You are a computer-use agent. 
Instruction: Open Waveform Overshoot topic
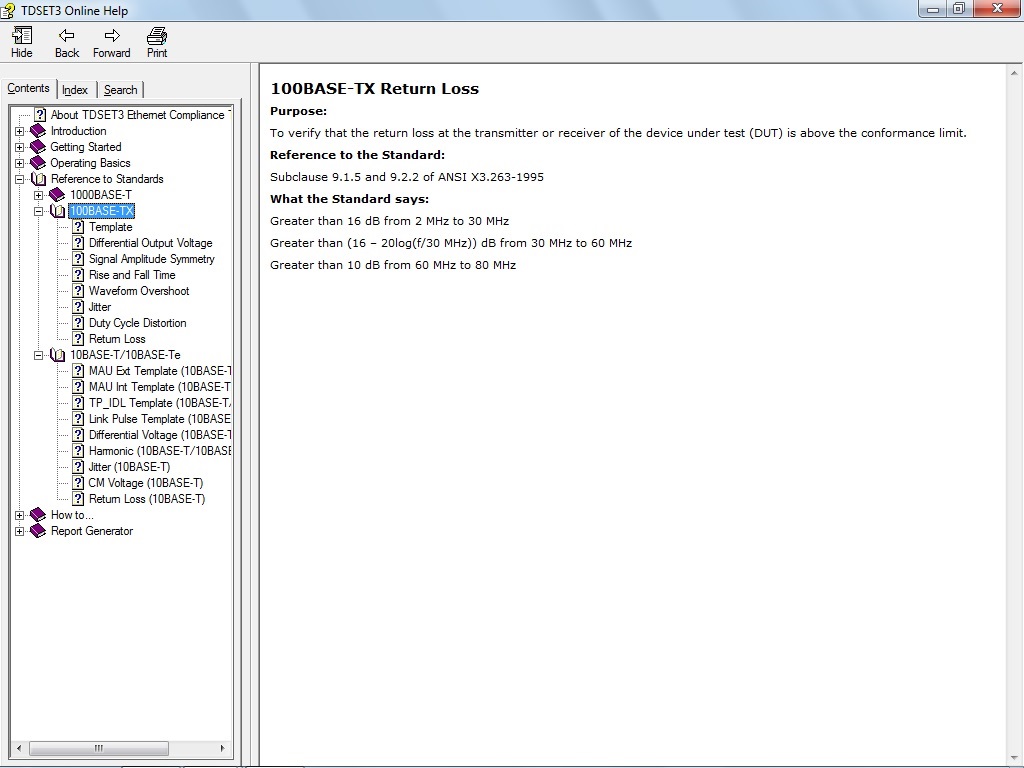(139, 291)
